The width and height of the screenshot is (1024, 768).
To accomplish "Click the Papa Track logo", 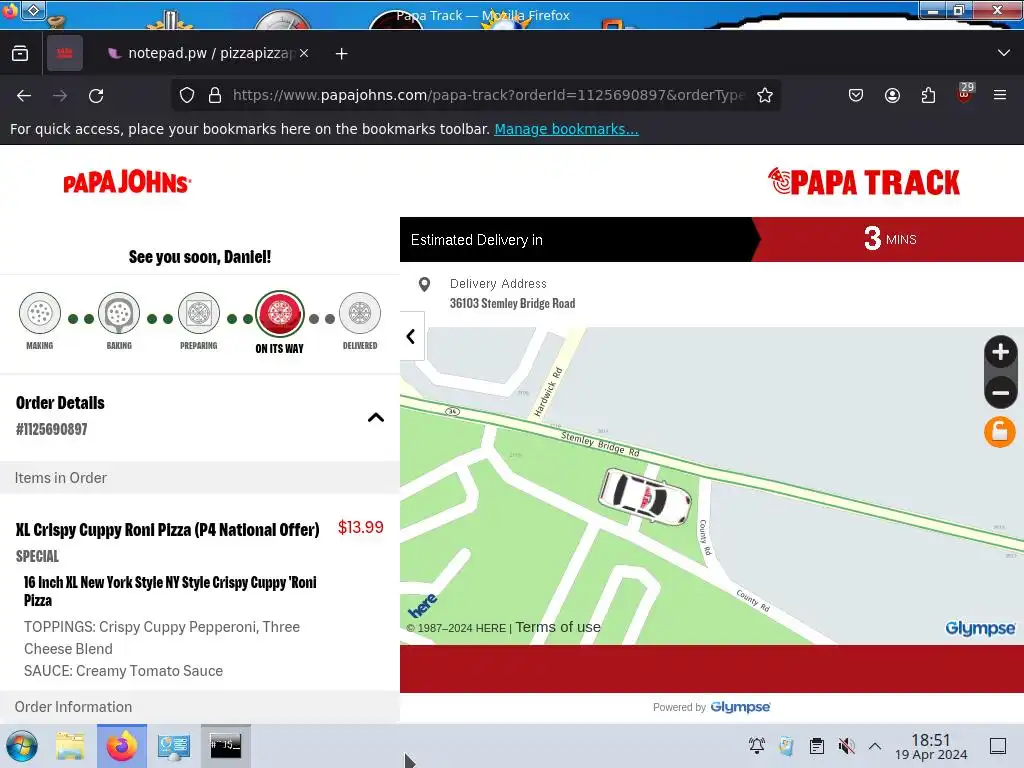I will pos(864,182).
